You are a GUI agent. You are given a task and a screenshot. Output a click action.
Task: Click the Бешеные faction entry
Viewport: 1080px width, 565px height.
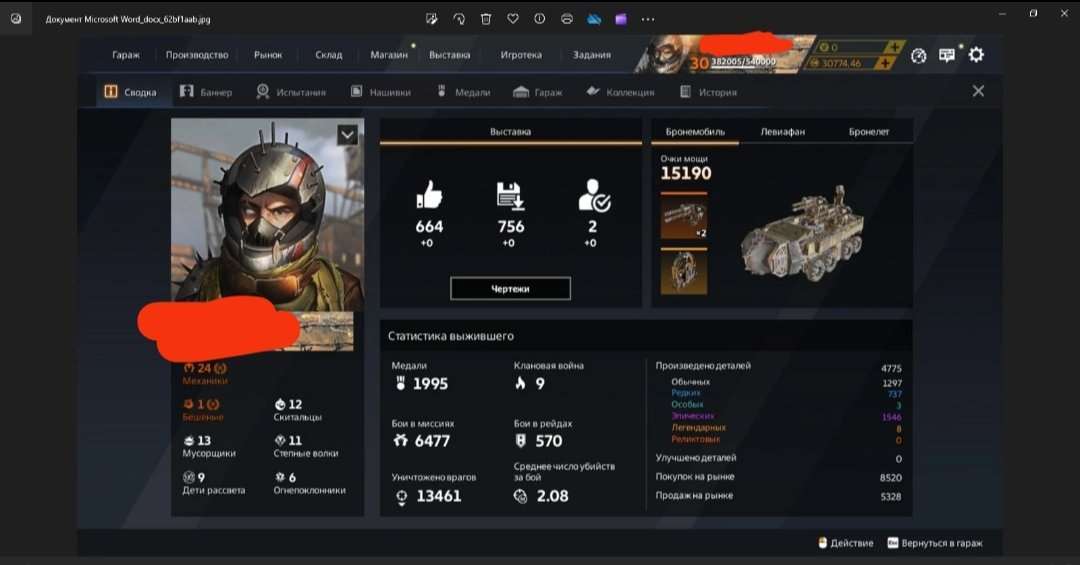click(x=202, y=410)
